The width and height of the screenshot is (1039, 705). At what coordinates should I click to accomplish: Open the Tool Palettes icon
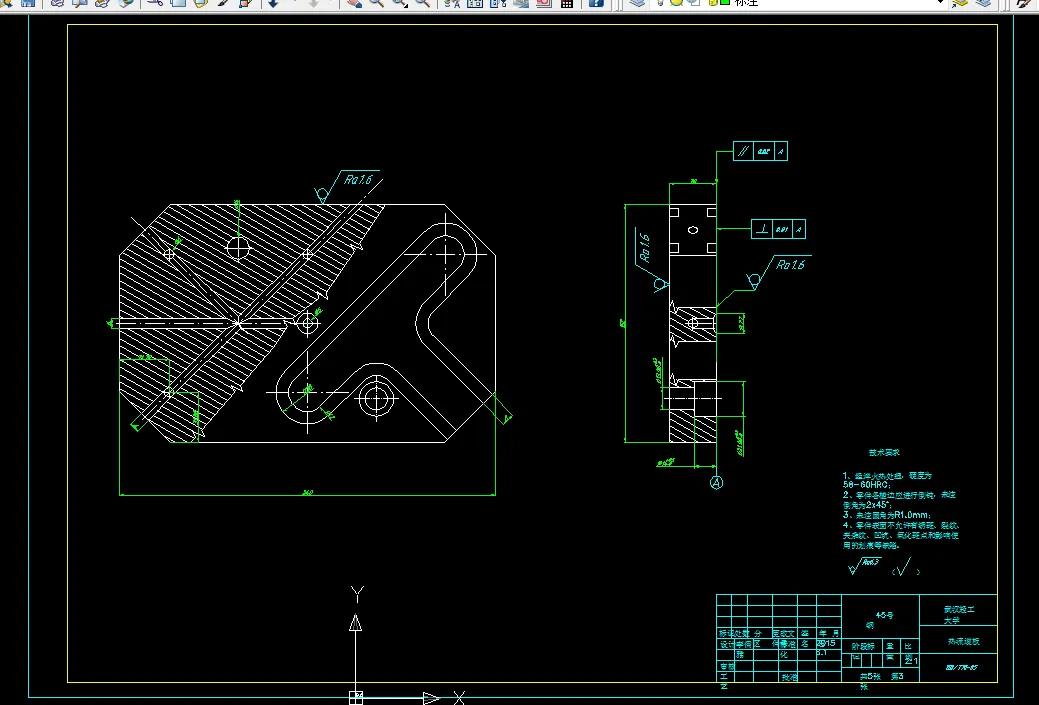497,3
